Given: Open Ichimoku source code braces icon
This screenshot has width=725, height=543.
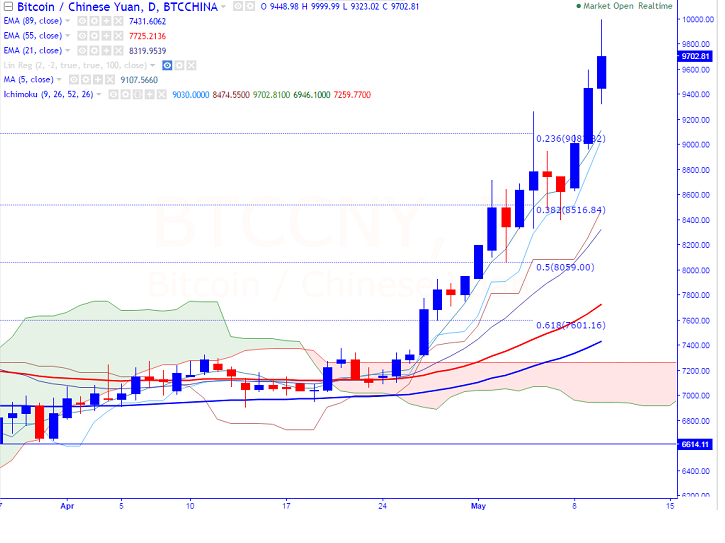Looking at the screenshot, I should (138, 95).
